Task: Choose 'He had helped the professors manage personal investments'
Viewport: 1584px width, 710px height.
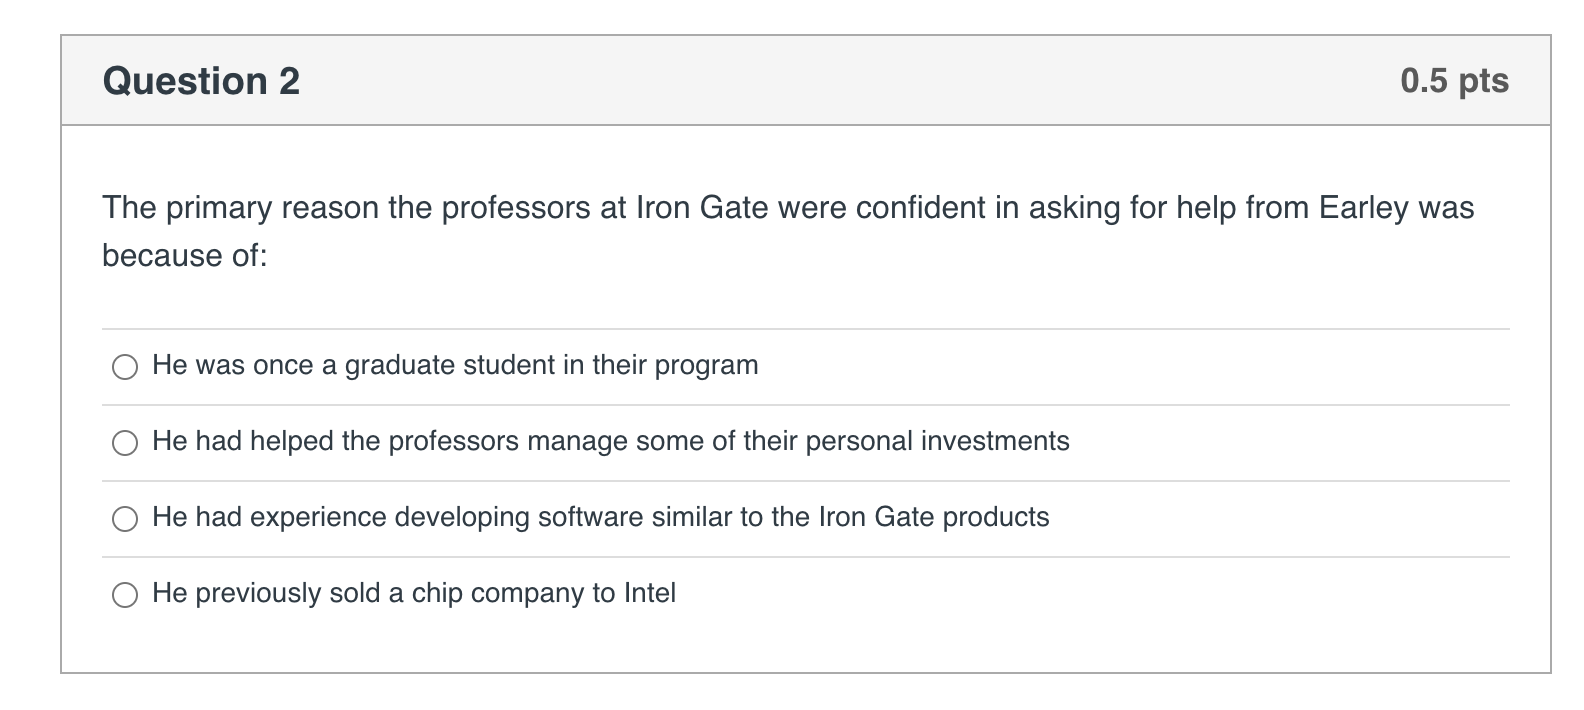Action: (x=124, y=443)
